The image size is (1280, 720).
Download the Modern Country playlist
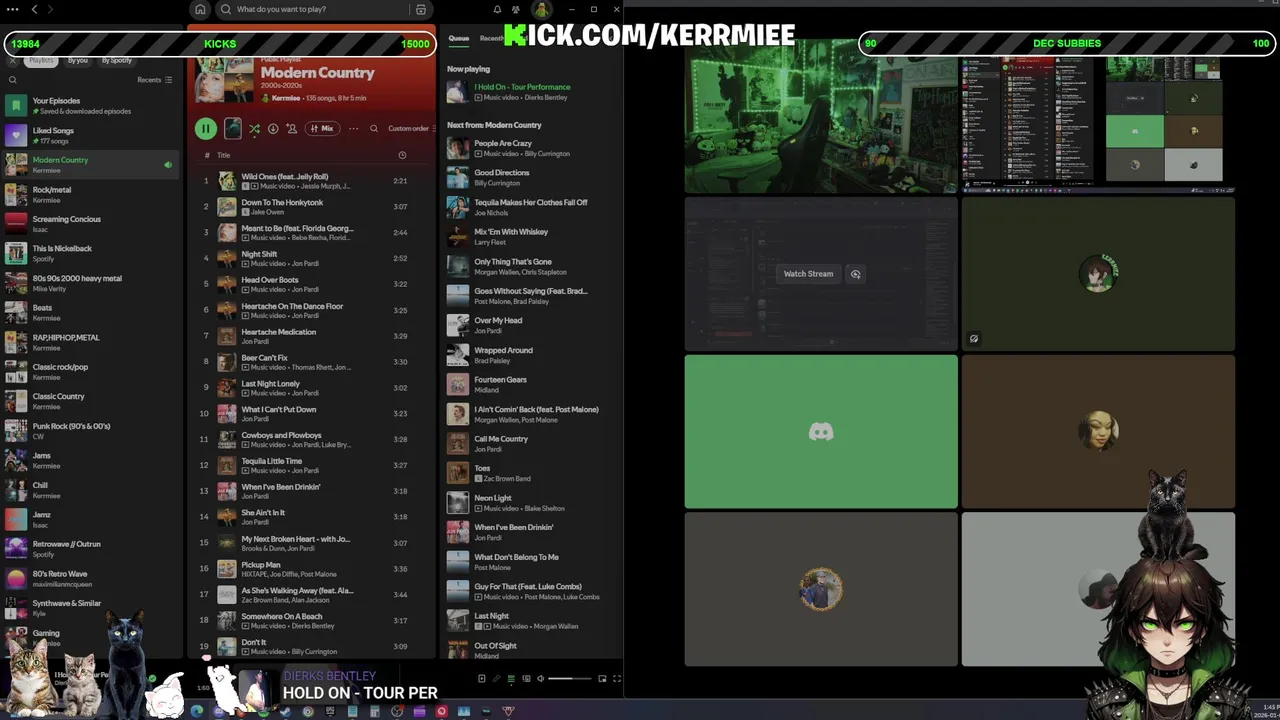coord(273,129)
